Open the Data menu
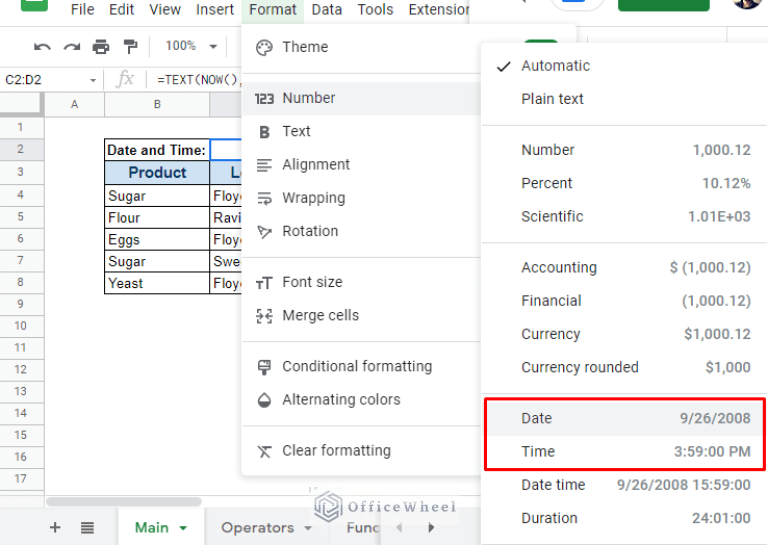 [x=327, y=9]
